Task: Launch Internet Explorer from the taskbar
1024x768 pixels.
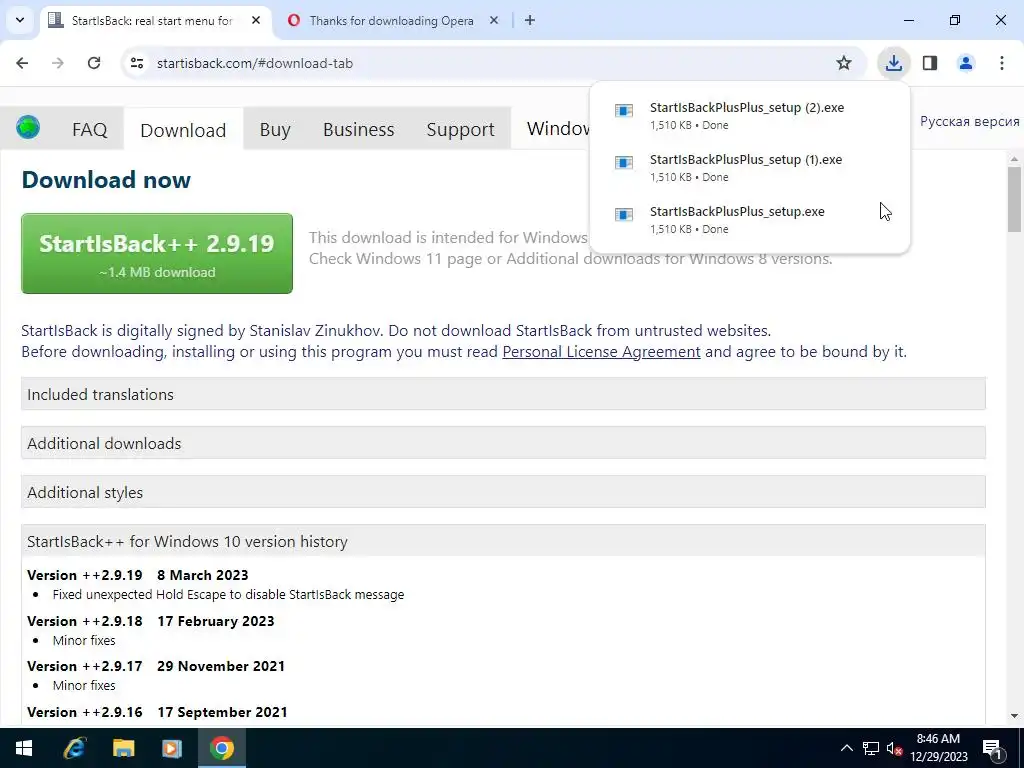Action: [x=74, y=748]
